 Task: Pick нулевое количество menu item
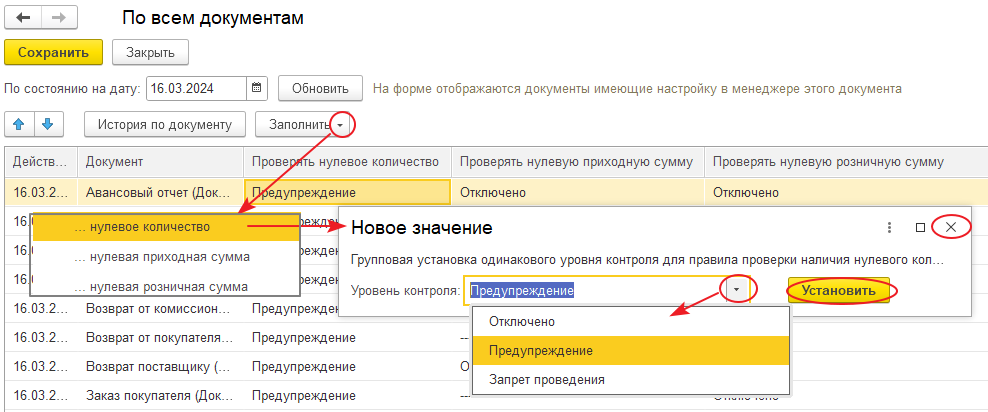[150, 227]
